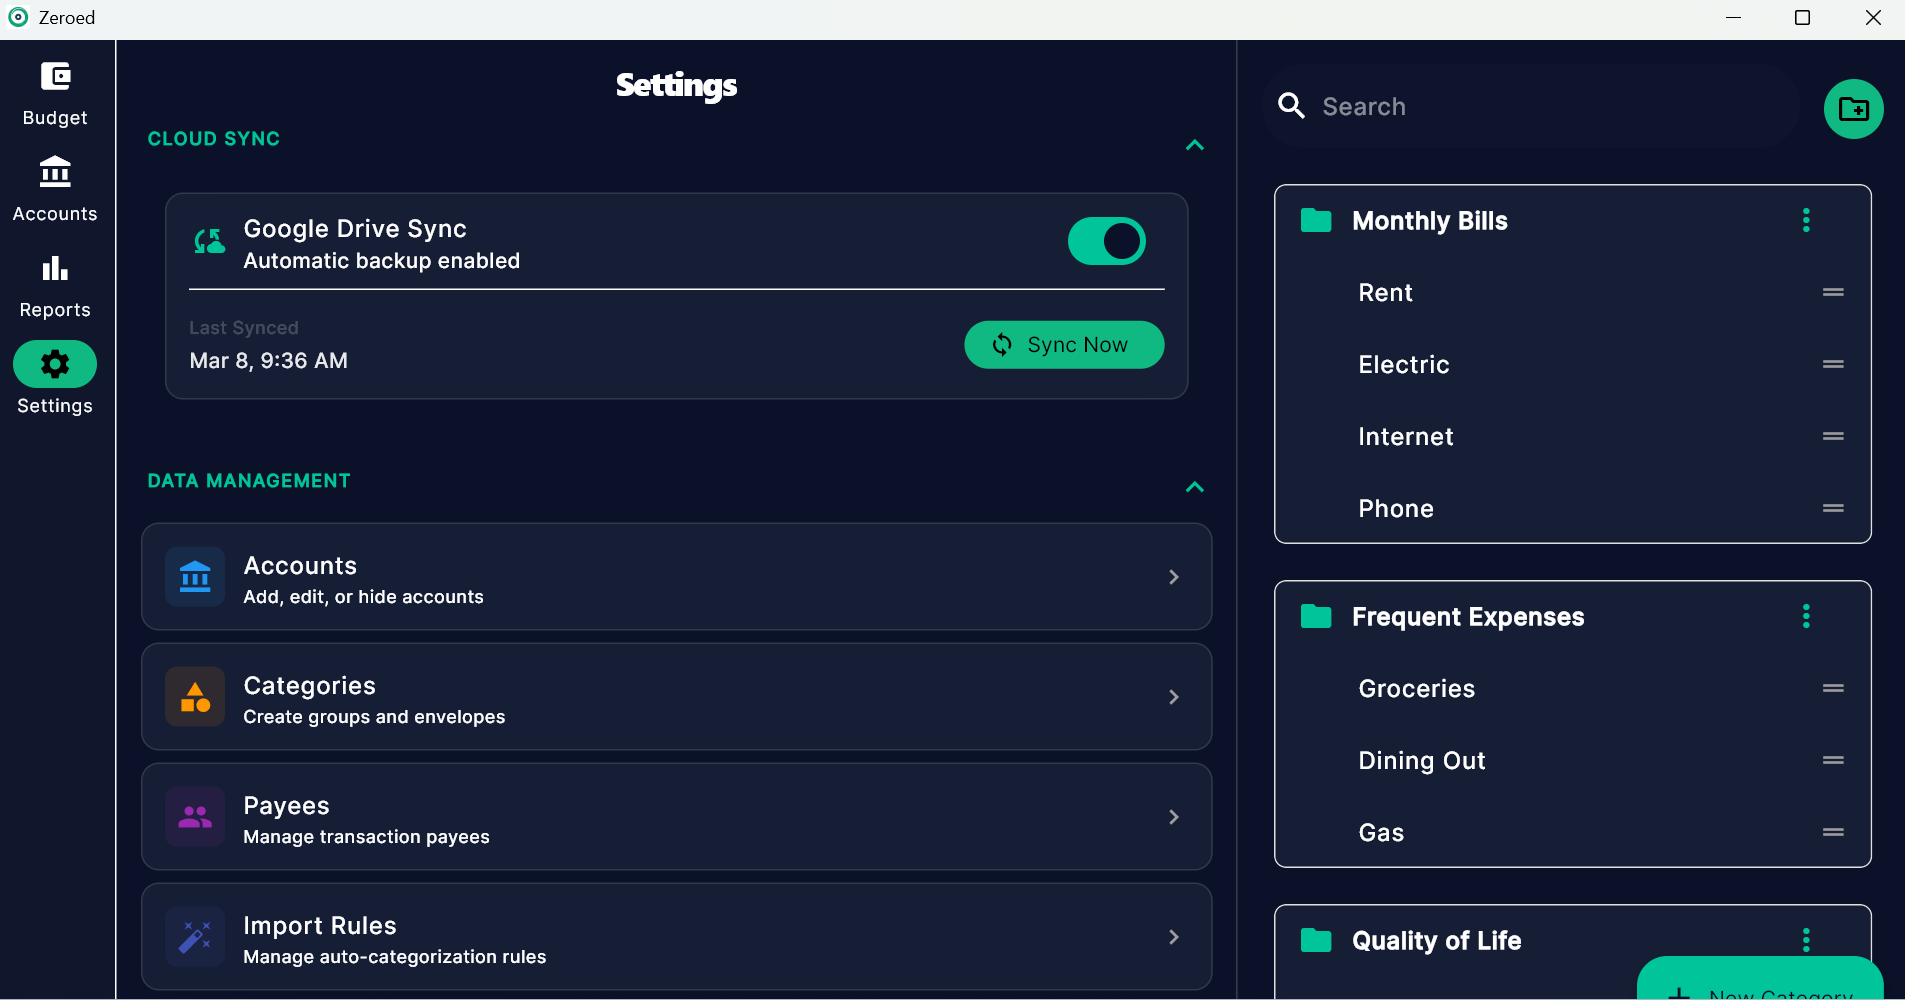Open Accounts from the left sidebar

pyautogui.click(x=55, y=172)
